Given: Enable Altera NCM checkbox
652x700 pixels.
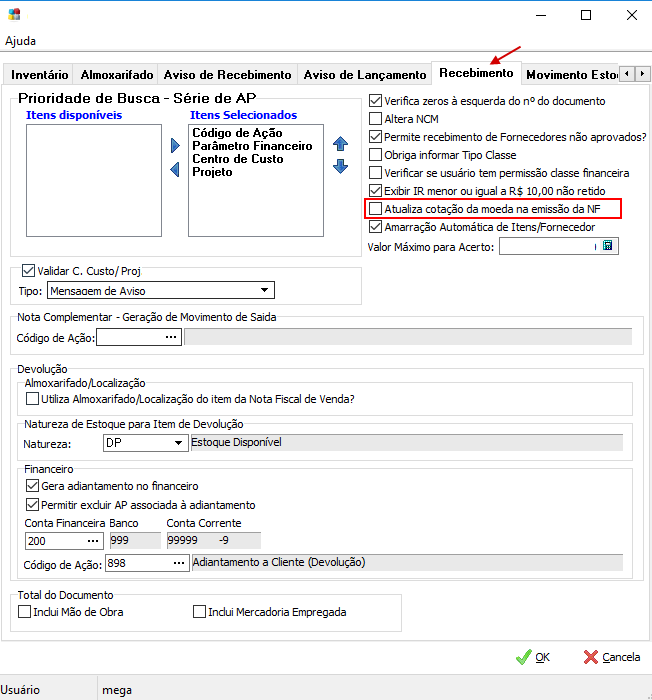Looking at the screenshot, I should pyautogui.click(x=376, y=119).
